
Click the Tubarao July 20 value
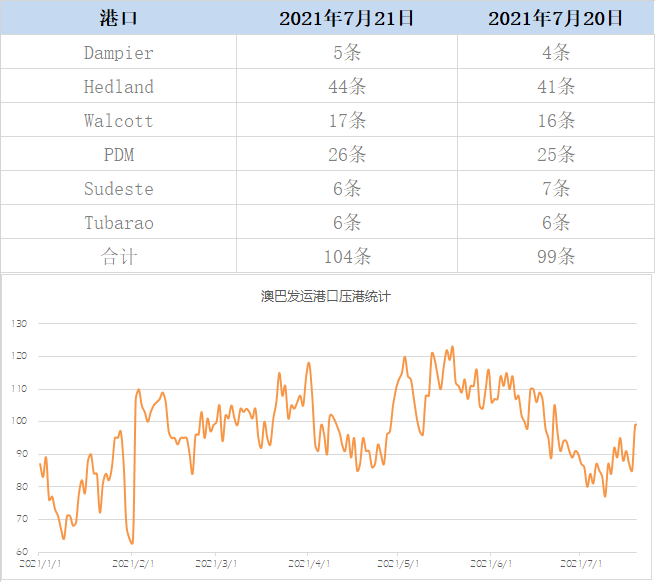556,223
